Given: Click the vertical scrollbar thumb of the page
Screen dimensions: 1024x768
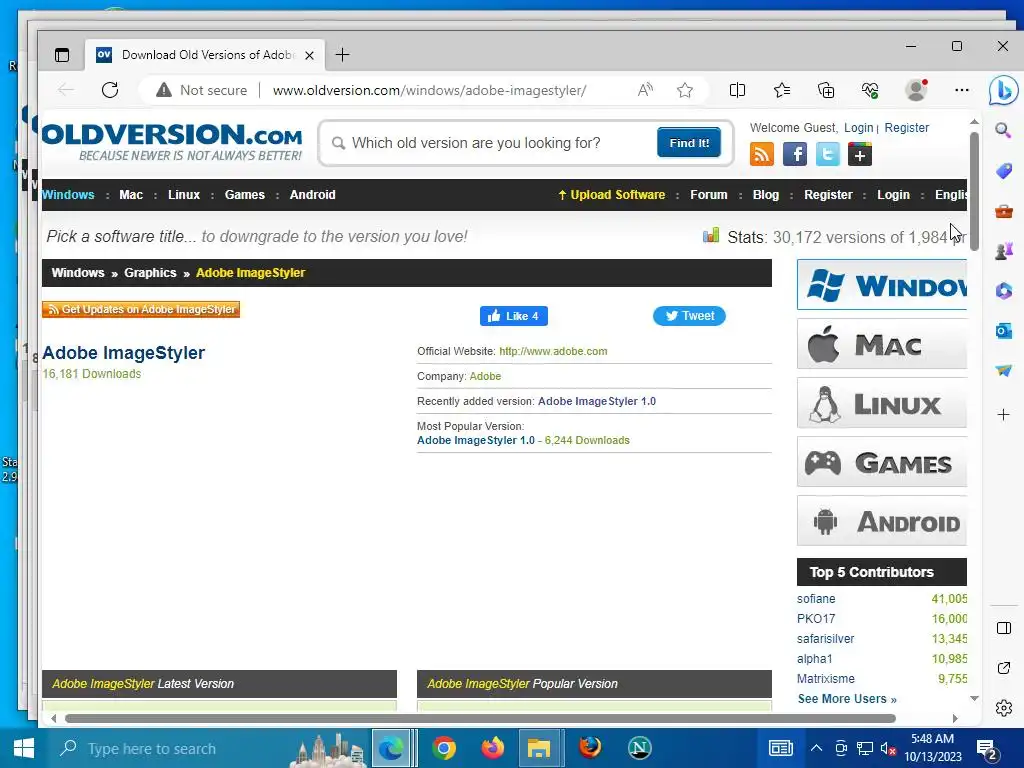Looking at the screenshot, I should (x=974, y=191).
